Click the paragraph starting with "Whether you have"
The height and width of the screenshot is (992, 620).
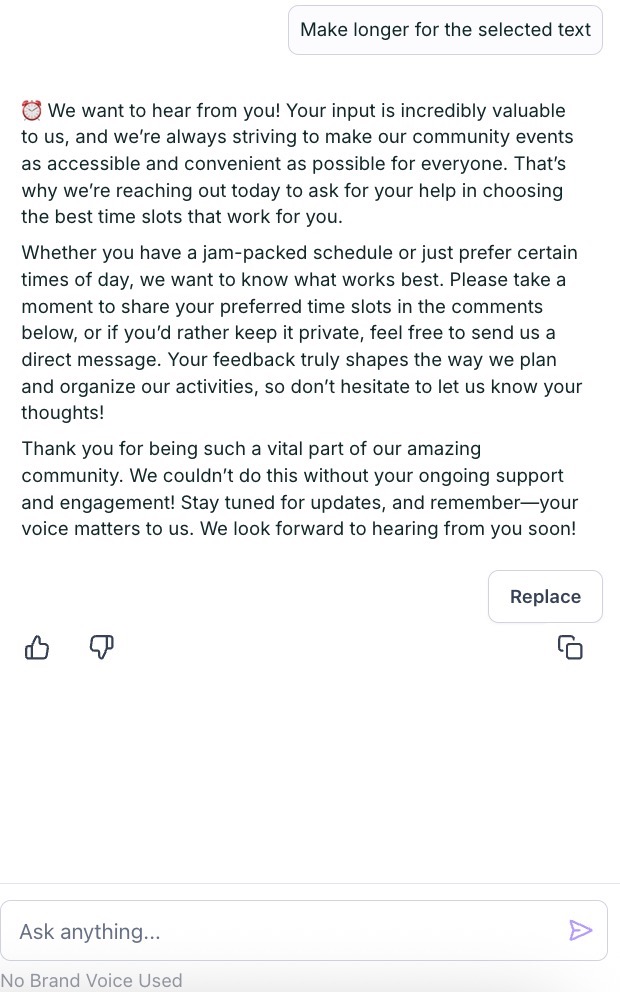pos(300,332)
